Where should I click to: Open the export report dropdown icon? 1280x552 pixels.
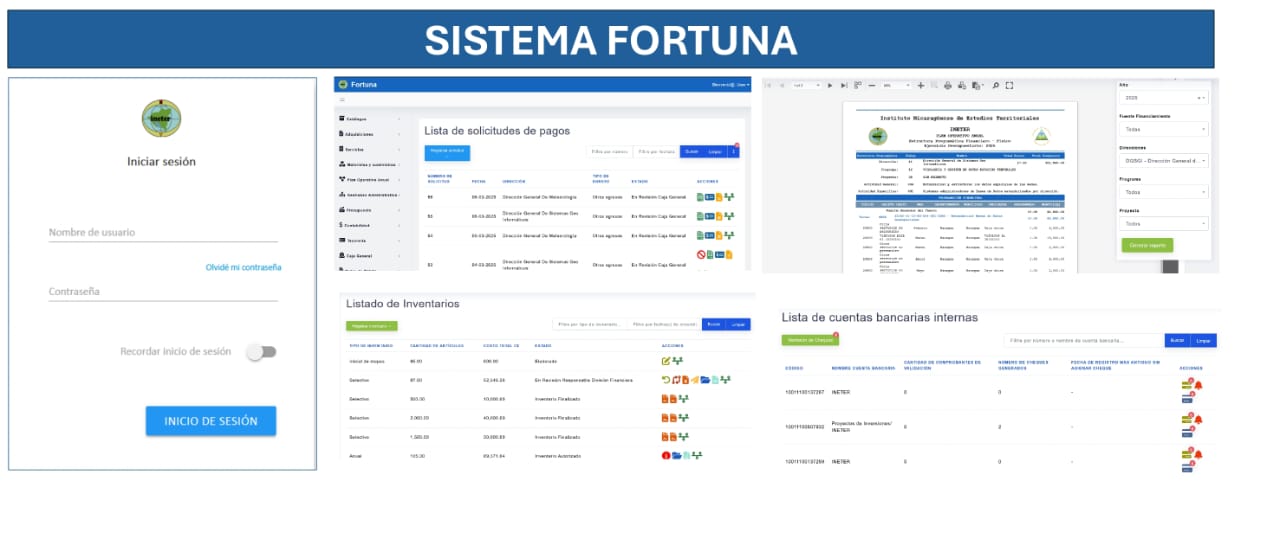click(976, 85)
